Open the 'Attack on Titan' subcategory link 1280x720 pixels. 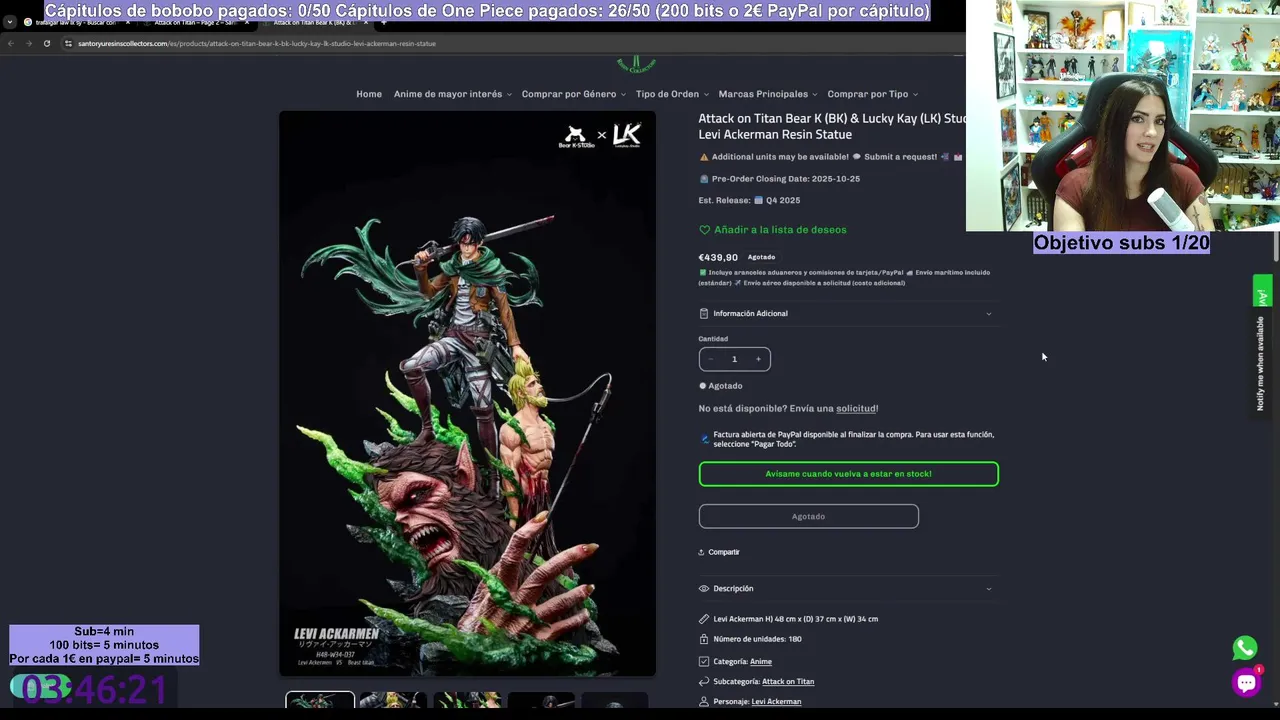[788, 682]
